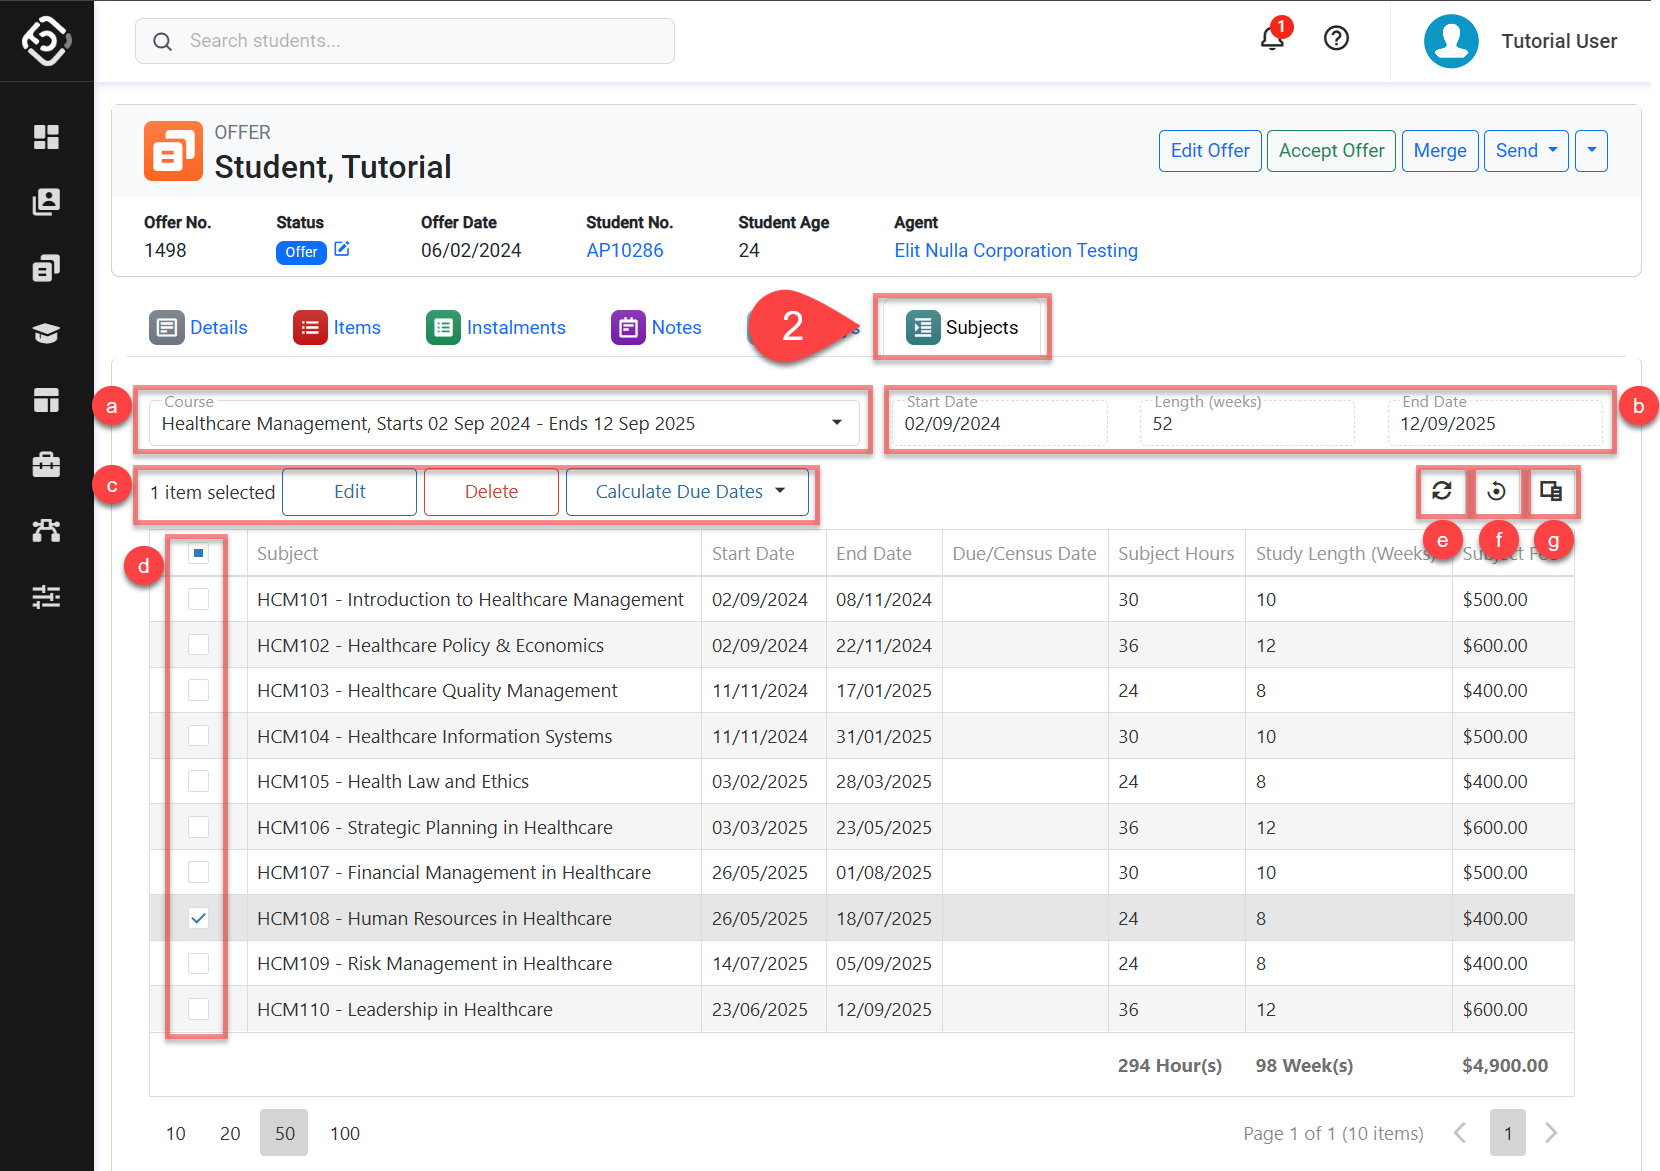
Task: Open the student contacts icon in sidebar
Action: [x=46, y=202]
